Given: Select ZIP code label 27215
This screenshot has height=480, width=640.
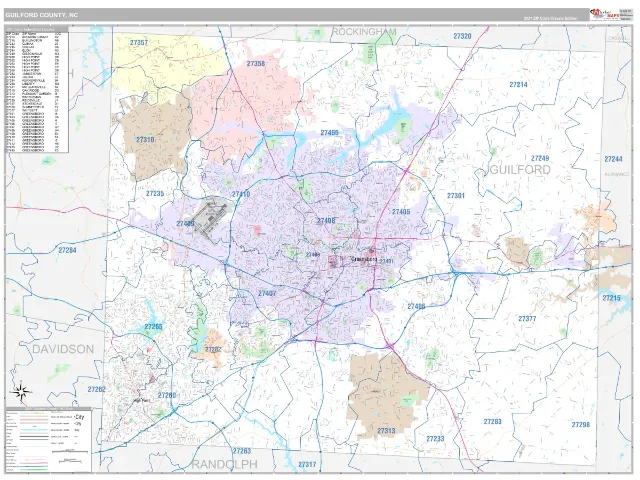Looking at the screenshot, I should coord(611,298).
